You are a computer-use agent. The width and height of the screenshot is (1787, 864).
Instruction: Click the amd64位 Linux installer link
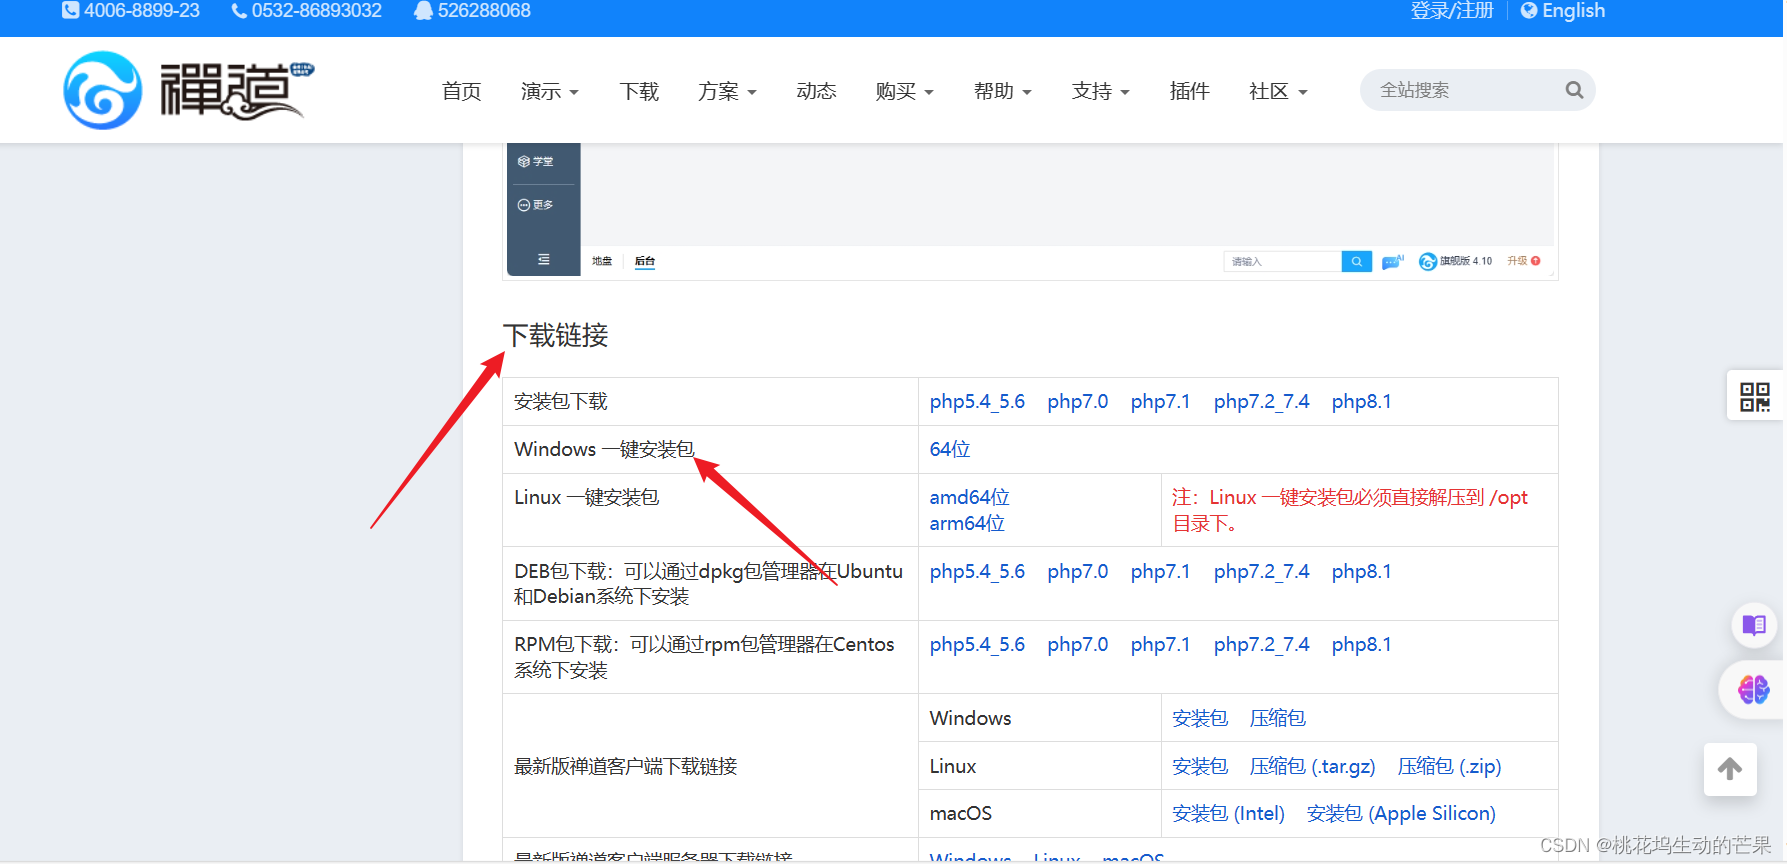969,497
